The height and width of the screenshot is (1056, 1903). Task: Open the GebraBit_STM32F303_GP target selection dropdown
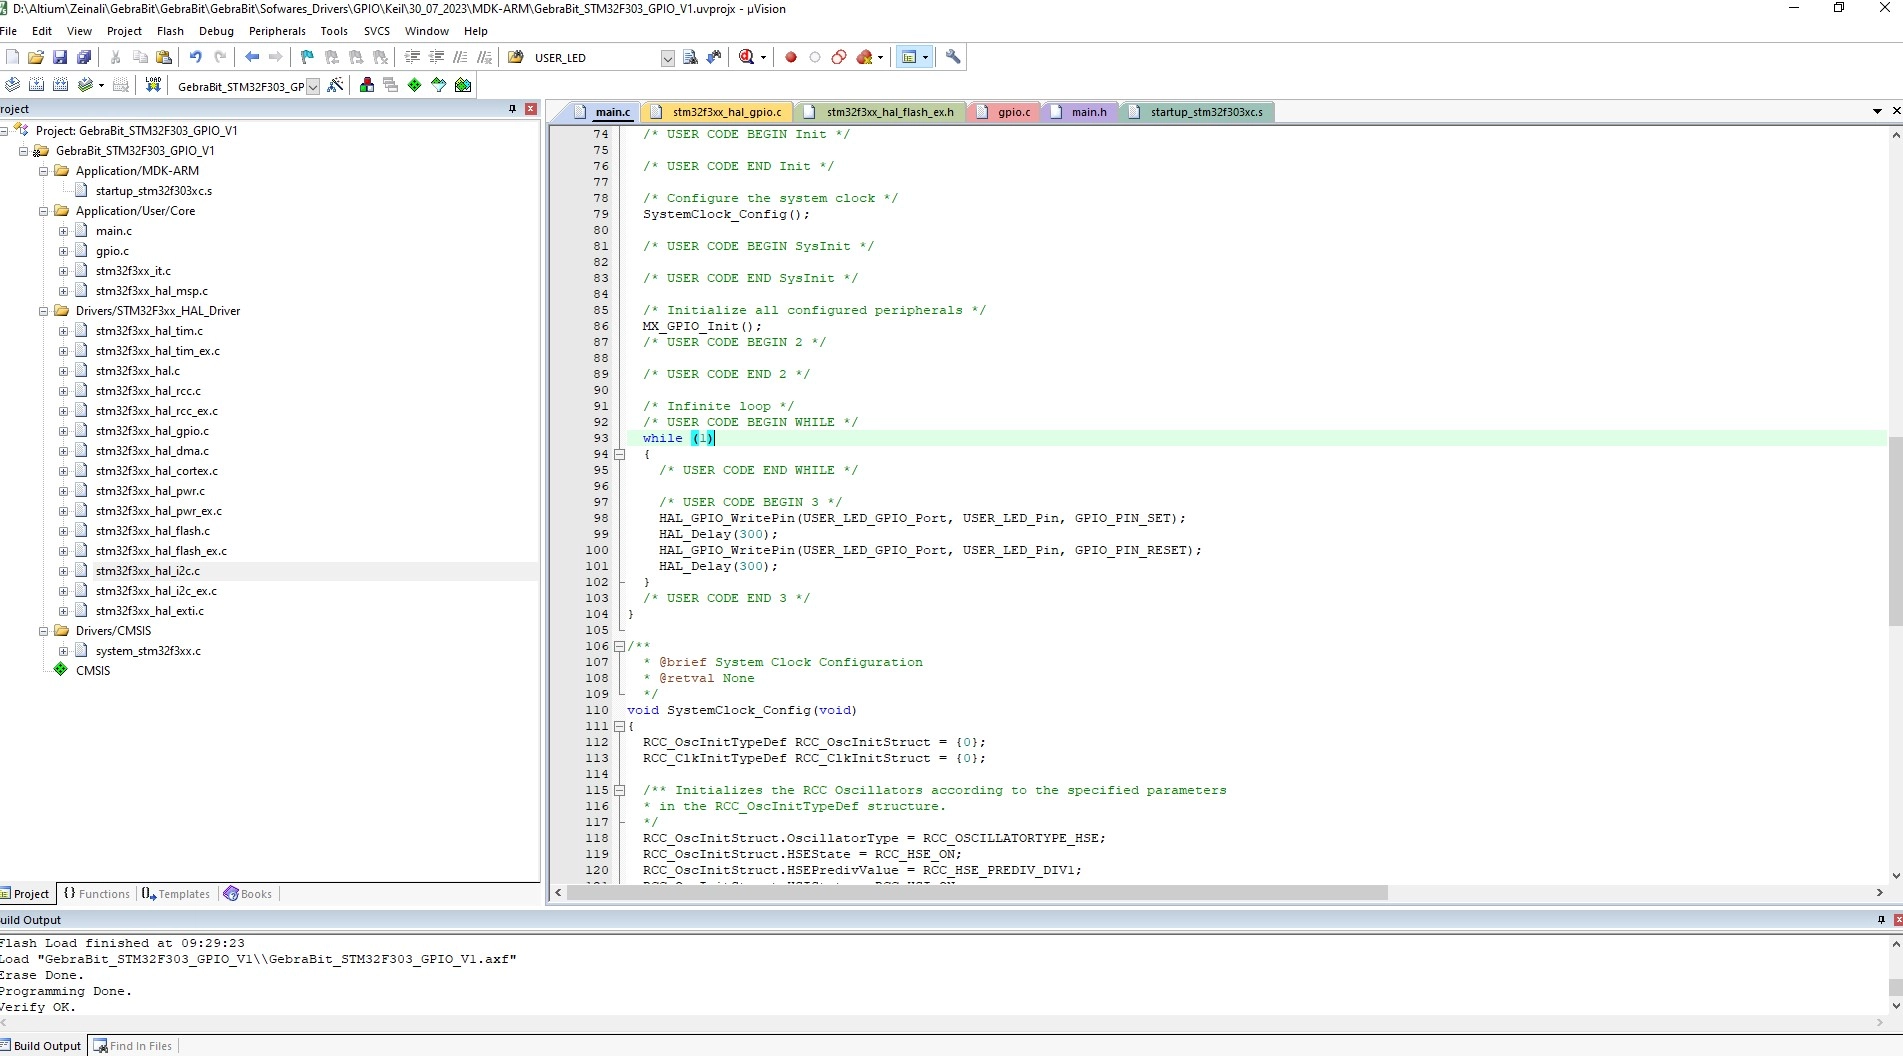(313, 86)
